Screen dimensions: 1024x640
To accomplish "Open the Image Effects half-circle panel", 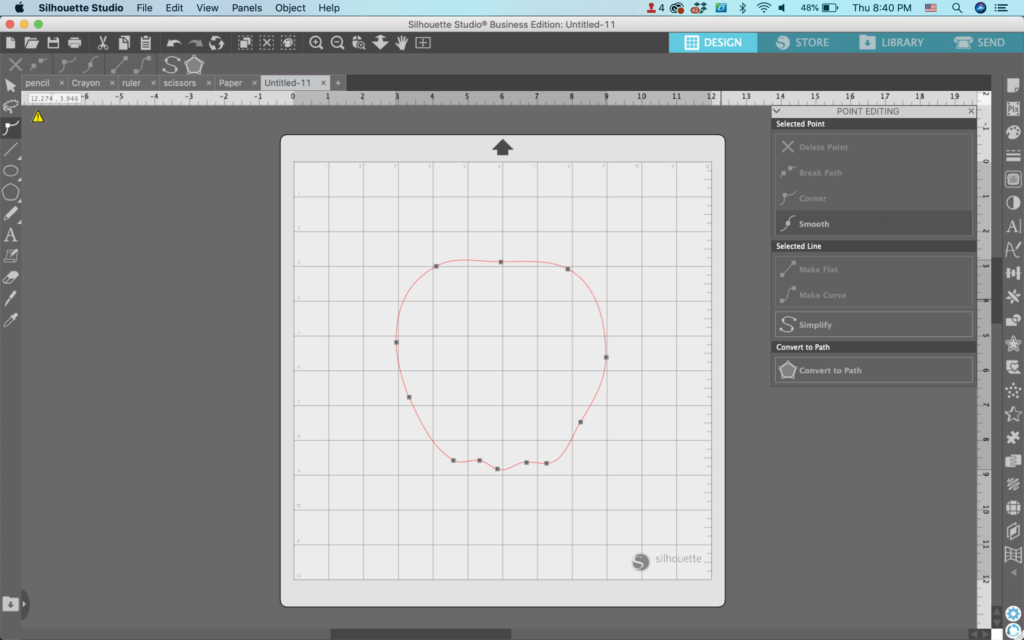I will tap(1013, 203).
